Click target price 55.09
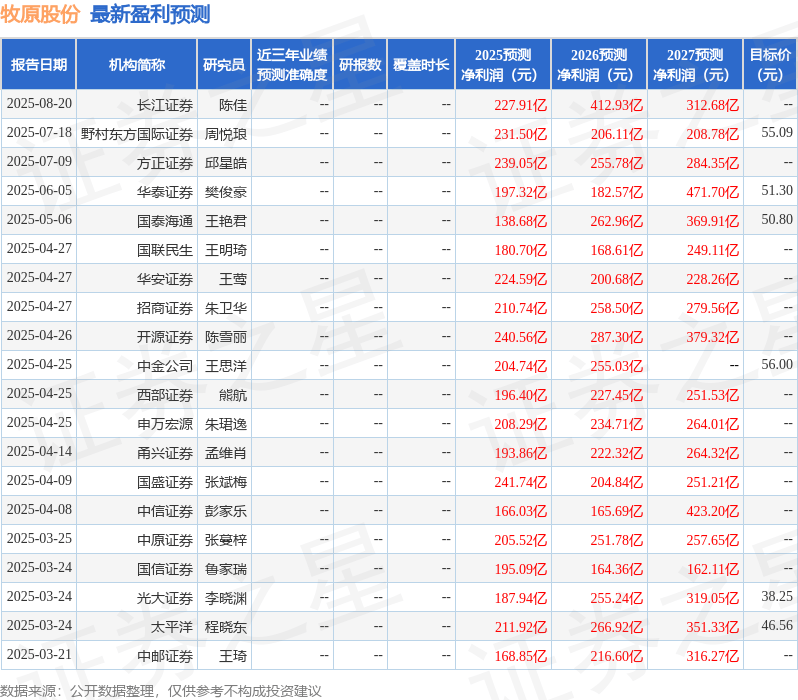This screenshot has height=700, width=798. 777,132
